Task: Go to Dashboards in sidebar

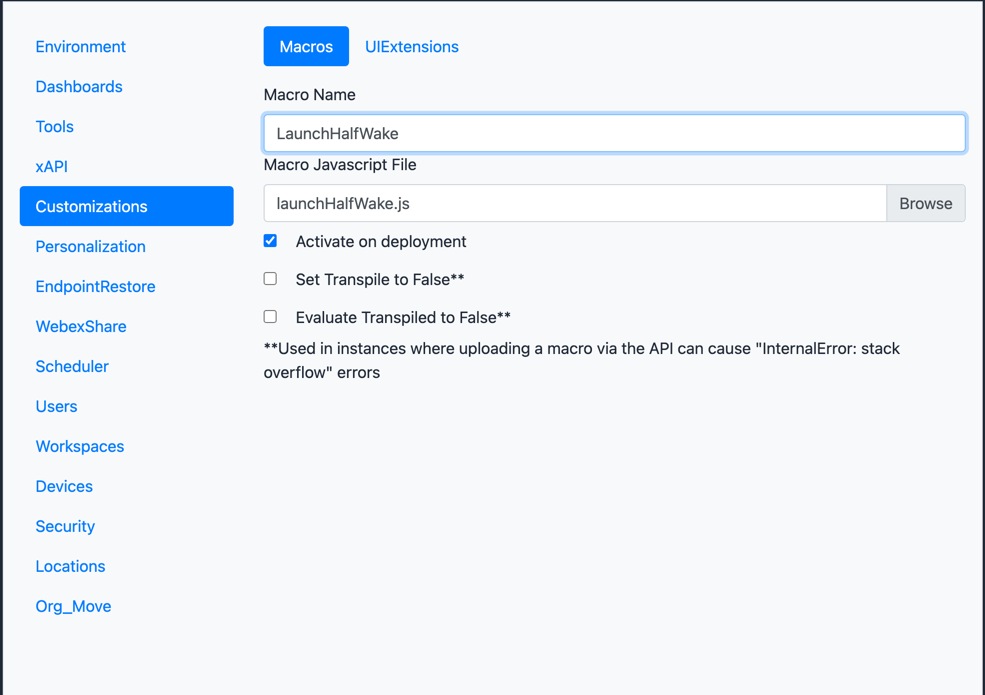Action: point(79,87)
